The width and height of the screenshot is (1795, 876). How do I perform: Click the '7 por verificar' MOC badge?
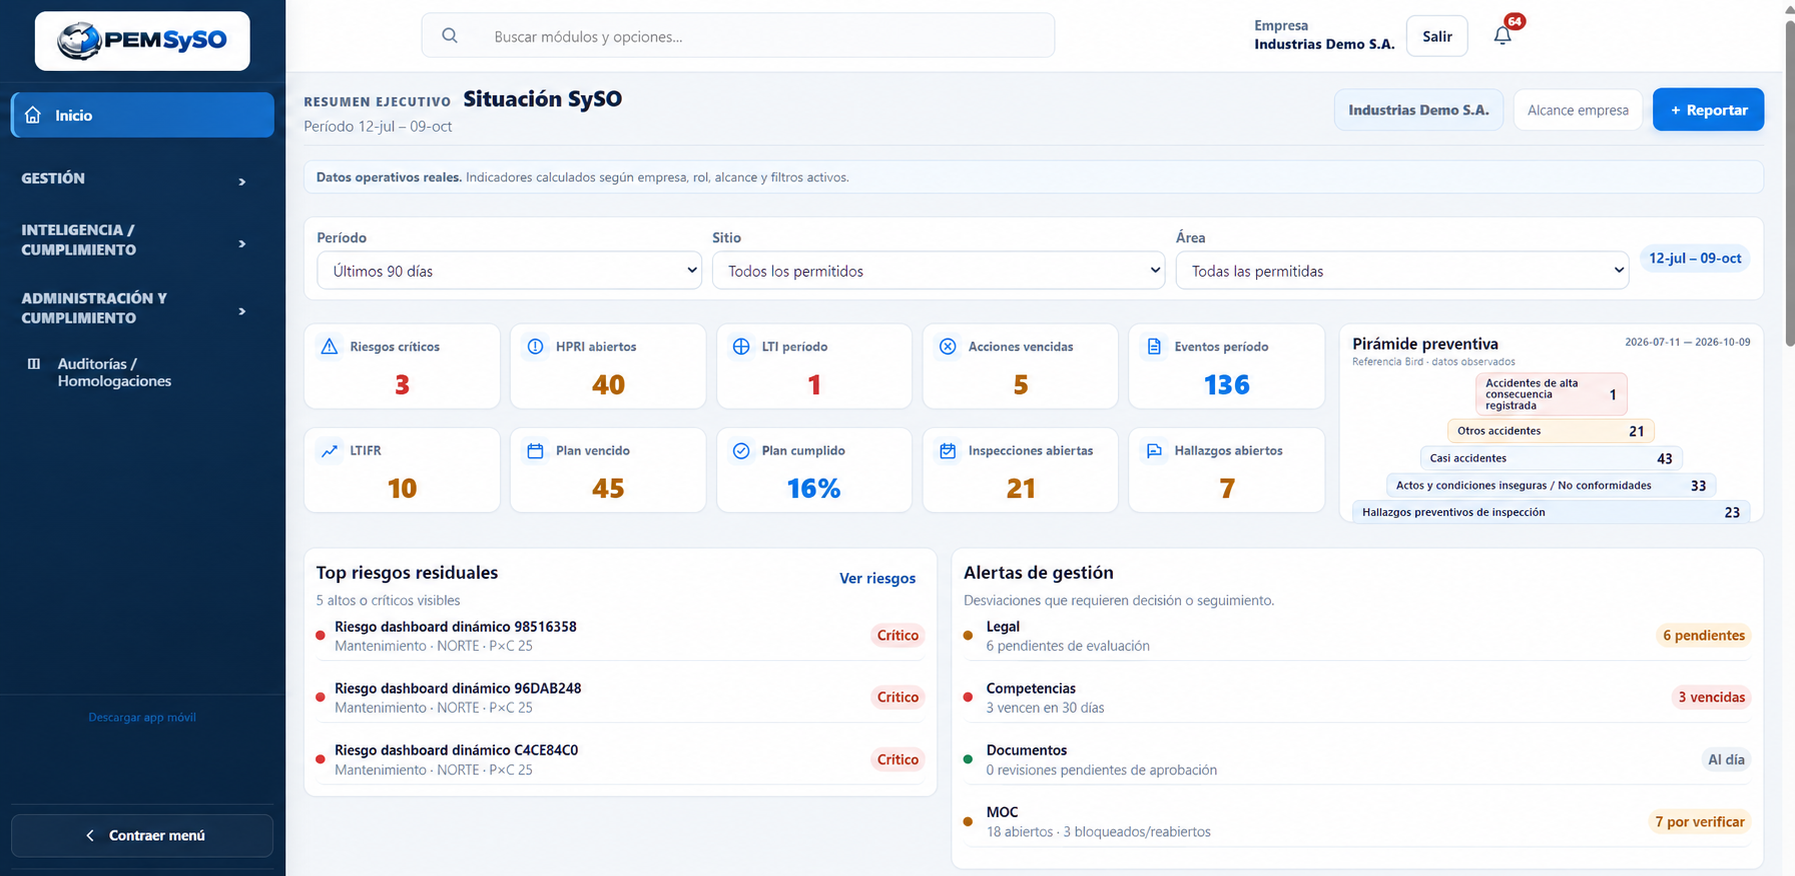(x=1699, y=821)
